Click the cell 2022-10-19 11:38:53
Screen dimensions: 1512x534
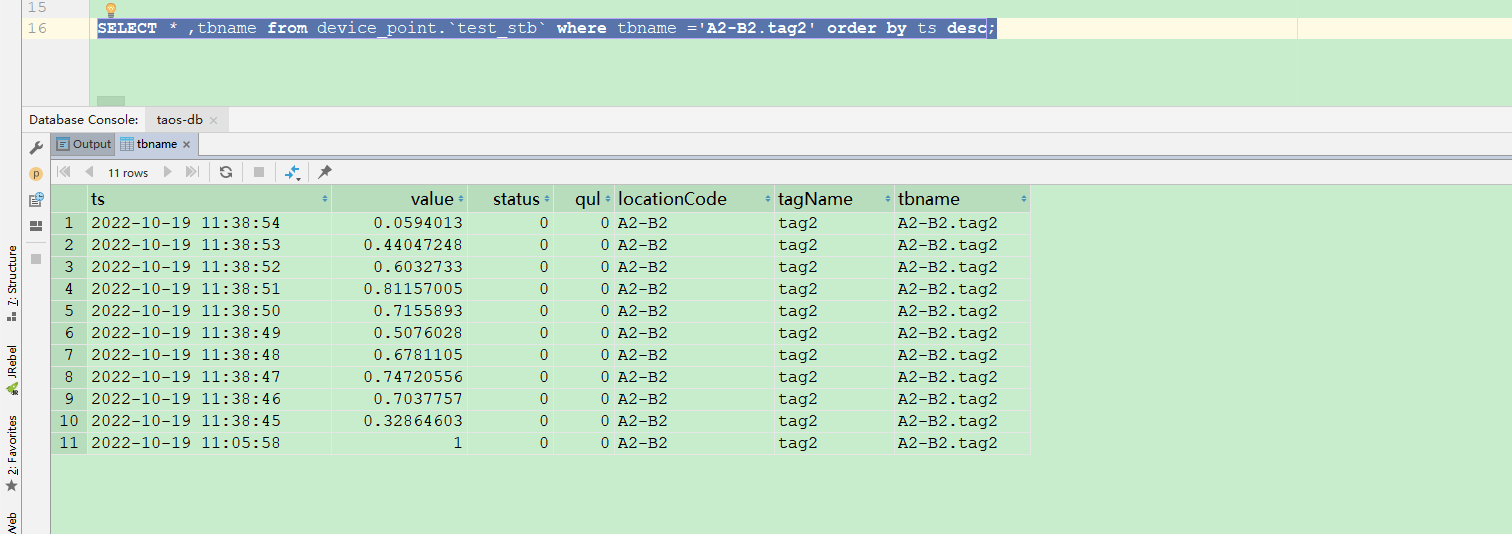tap(210, 245)
